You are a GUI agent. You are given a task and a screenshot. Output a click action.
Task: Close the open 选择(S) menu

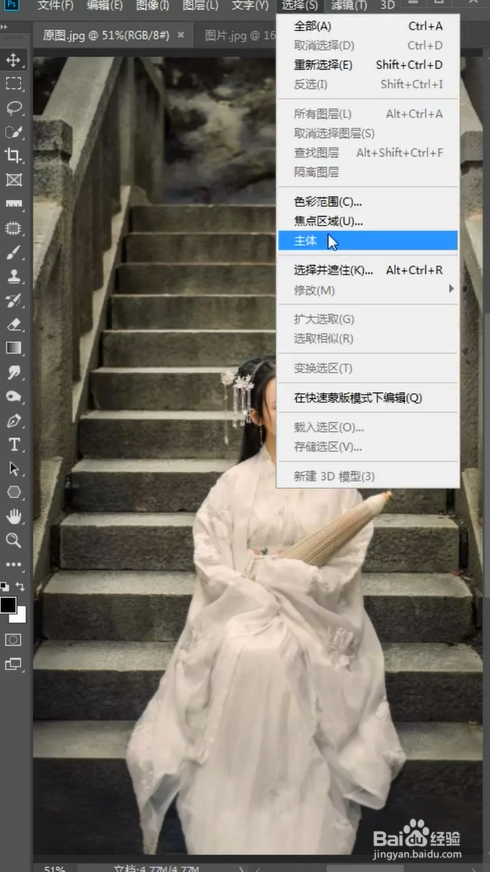tap(300, 6)
